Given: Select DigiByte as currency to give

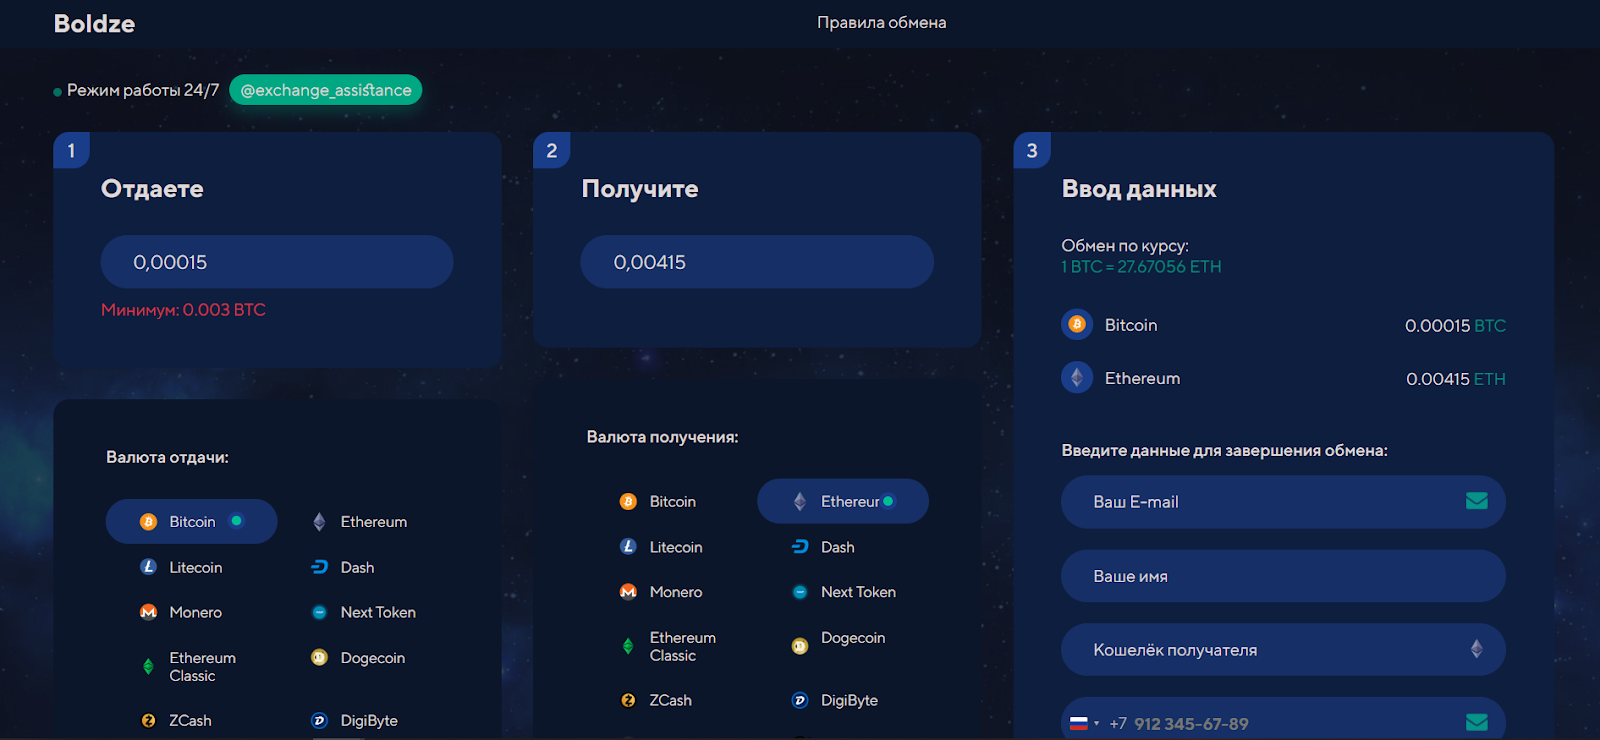Looking at the screenshot, I should click(355, 720).
